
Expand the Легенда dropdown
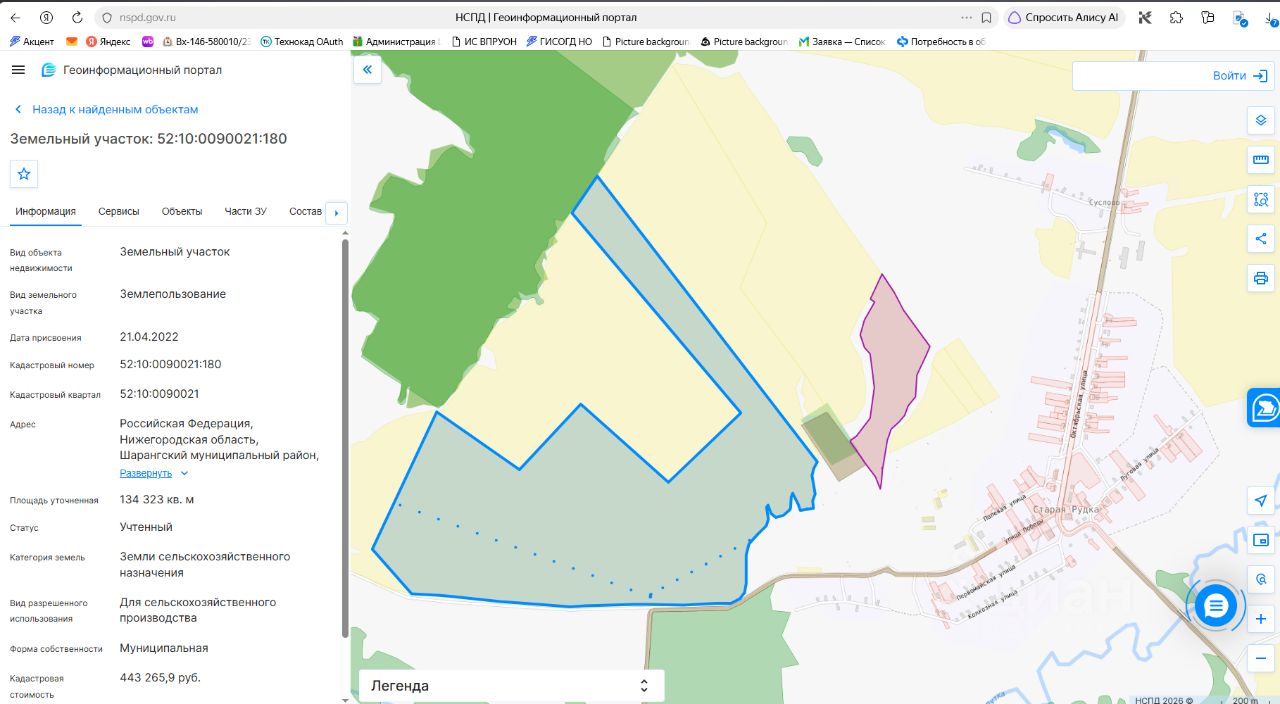pos(511,686)
